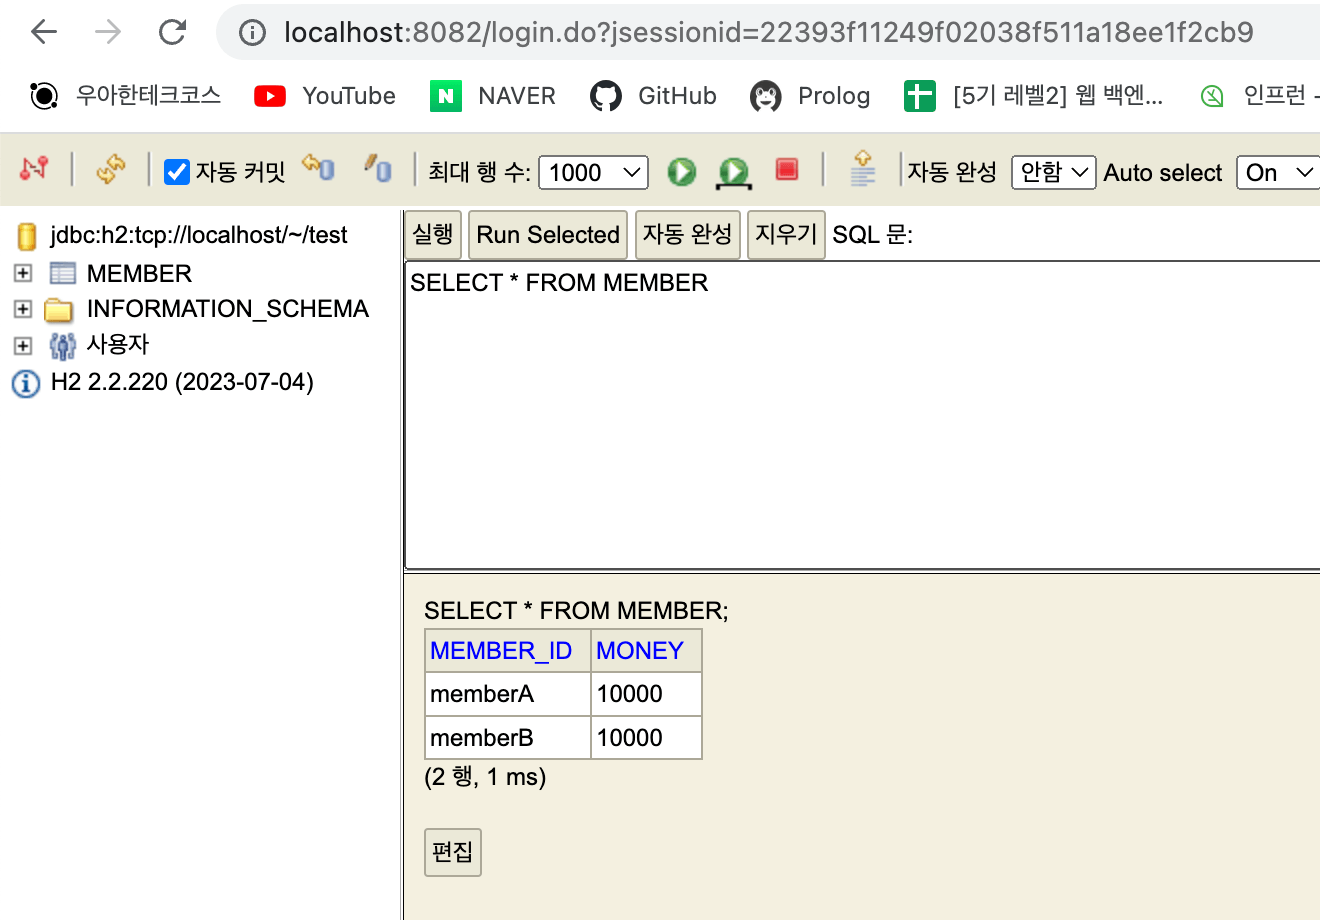Click the command history icon
The width and height of the screenshot is (1320, 920).
[x=862, y=169]
